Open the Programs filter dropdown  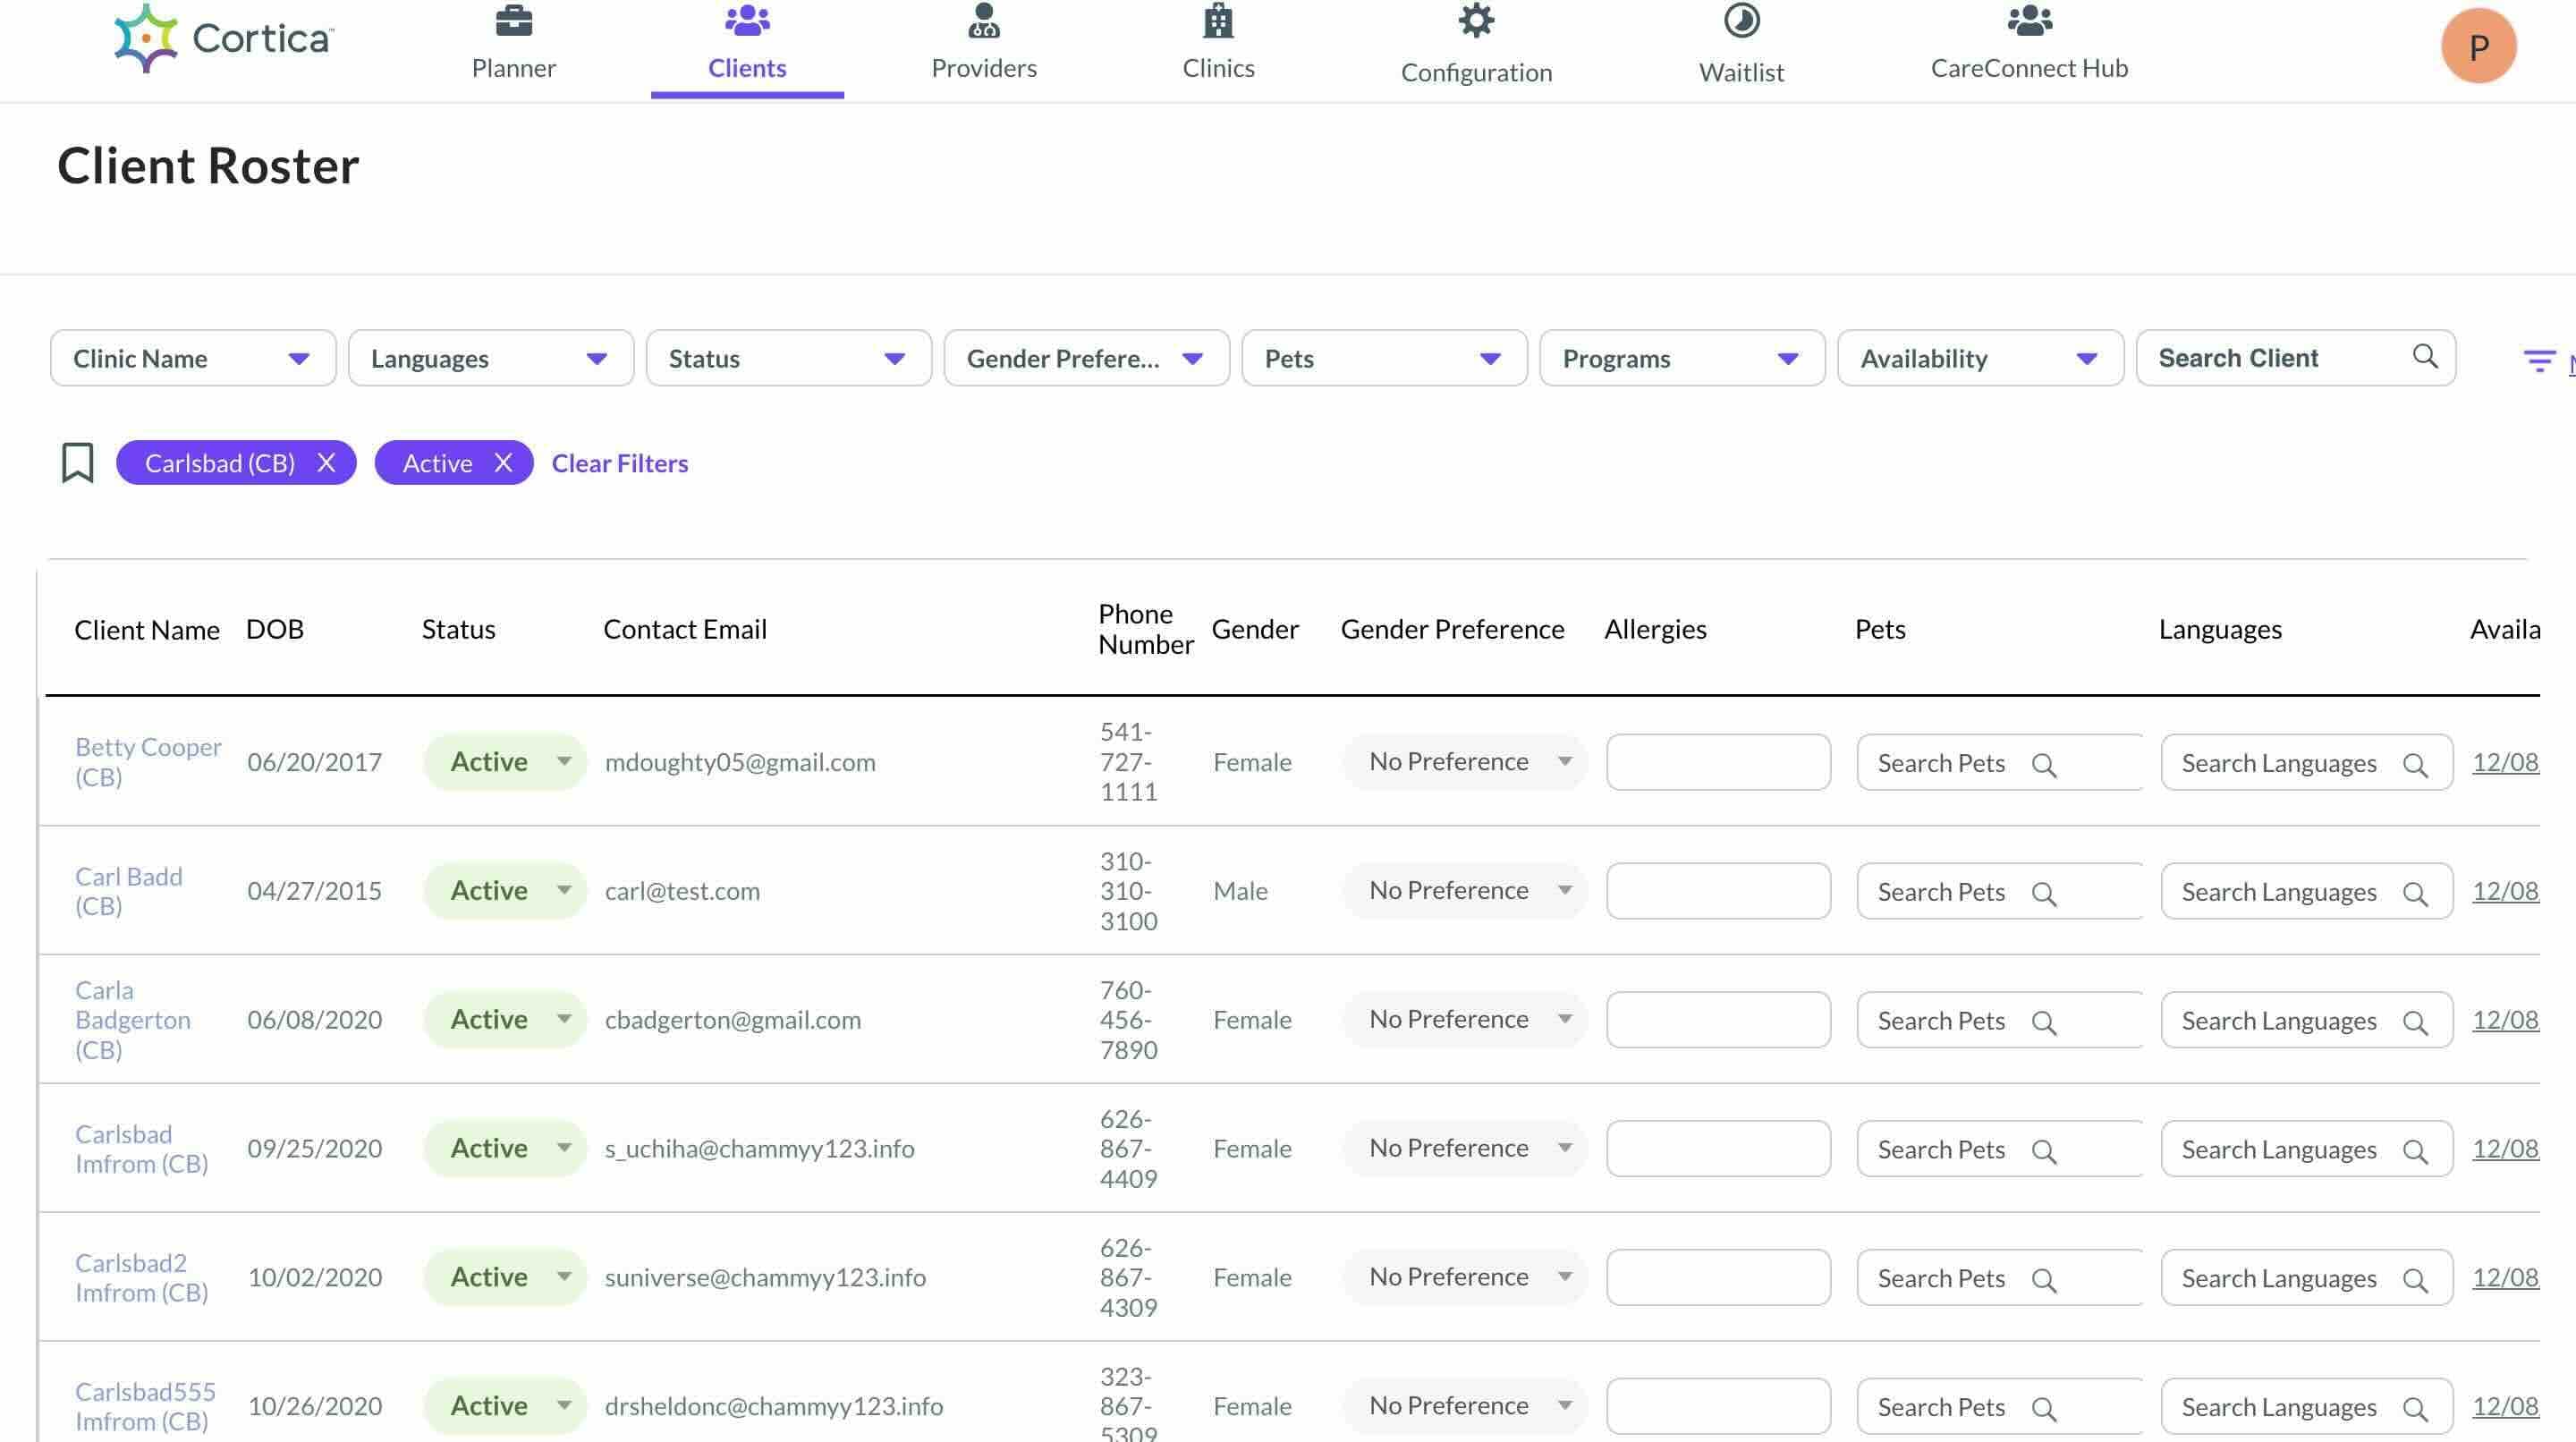(1683, 358)
